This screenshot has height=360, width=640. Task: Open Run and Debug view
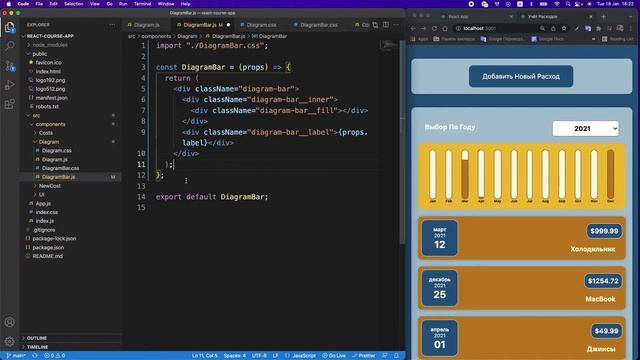[10, 85]
